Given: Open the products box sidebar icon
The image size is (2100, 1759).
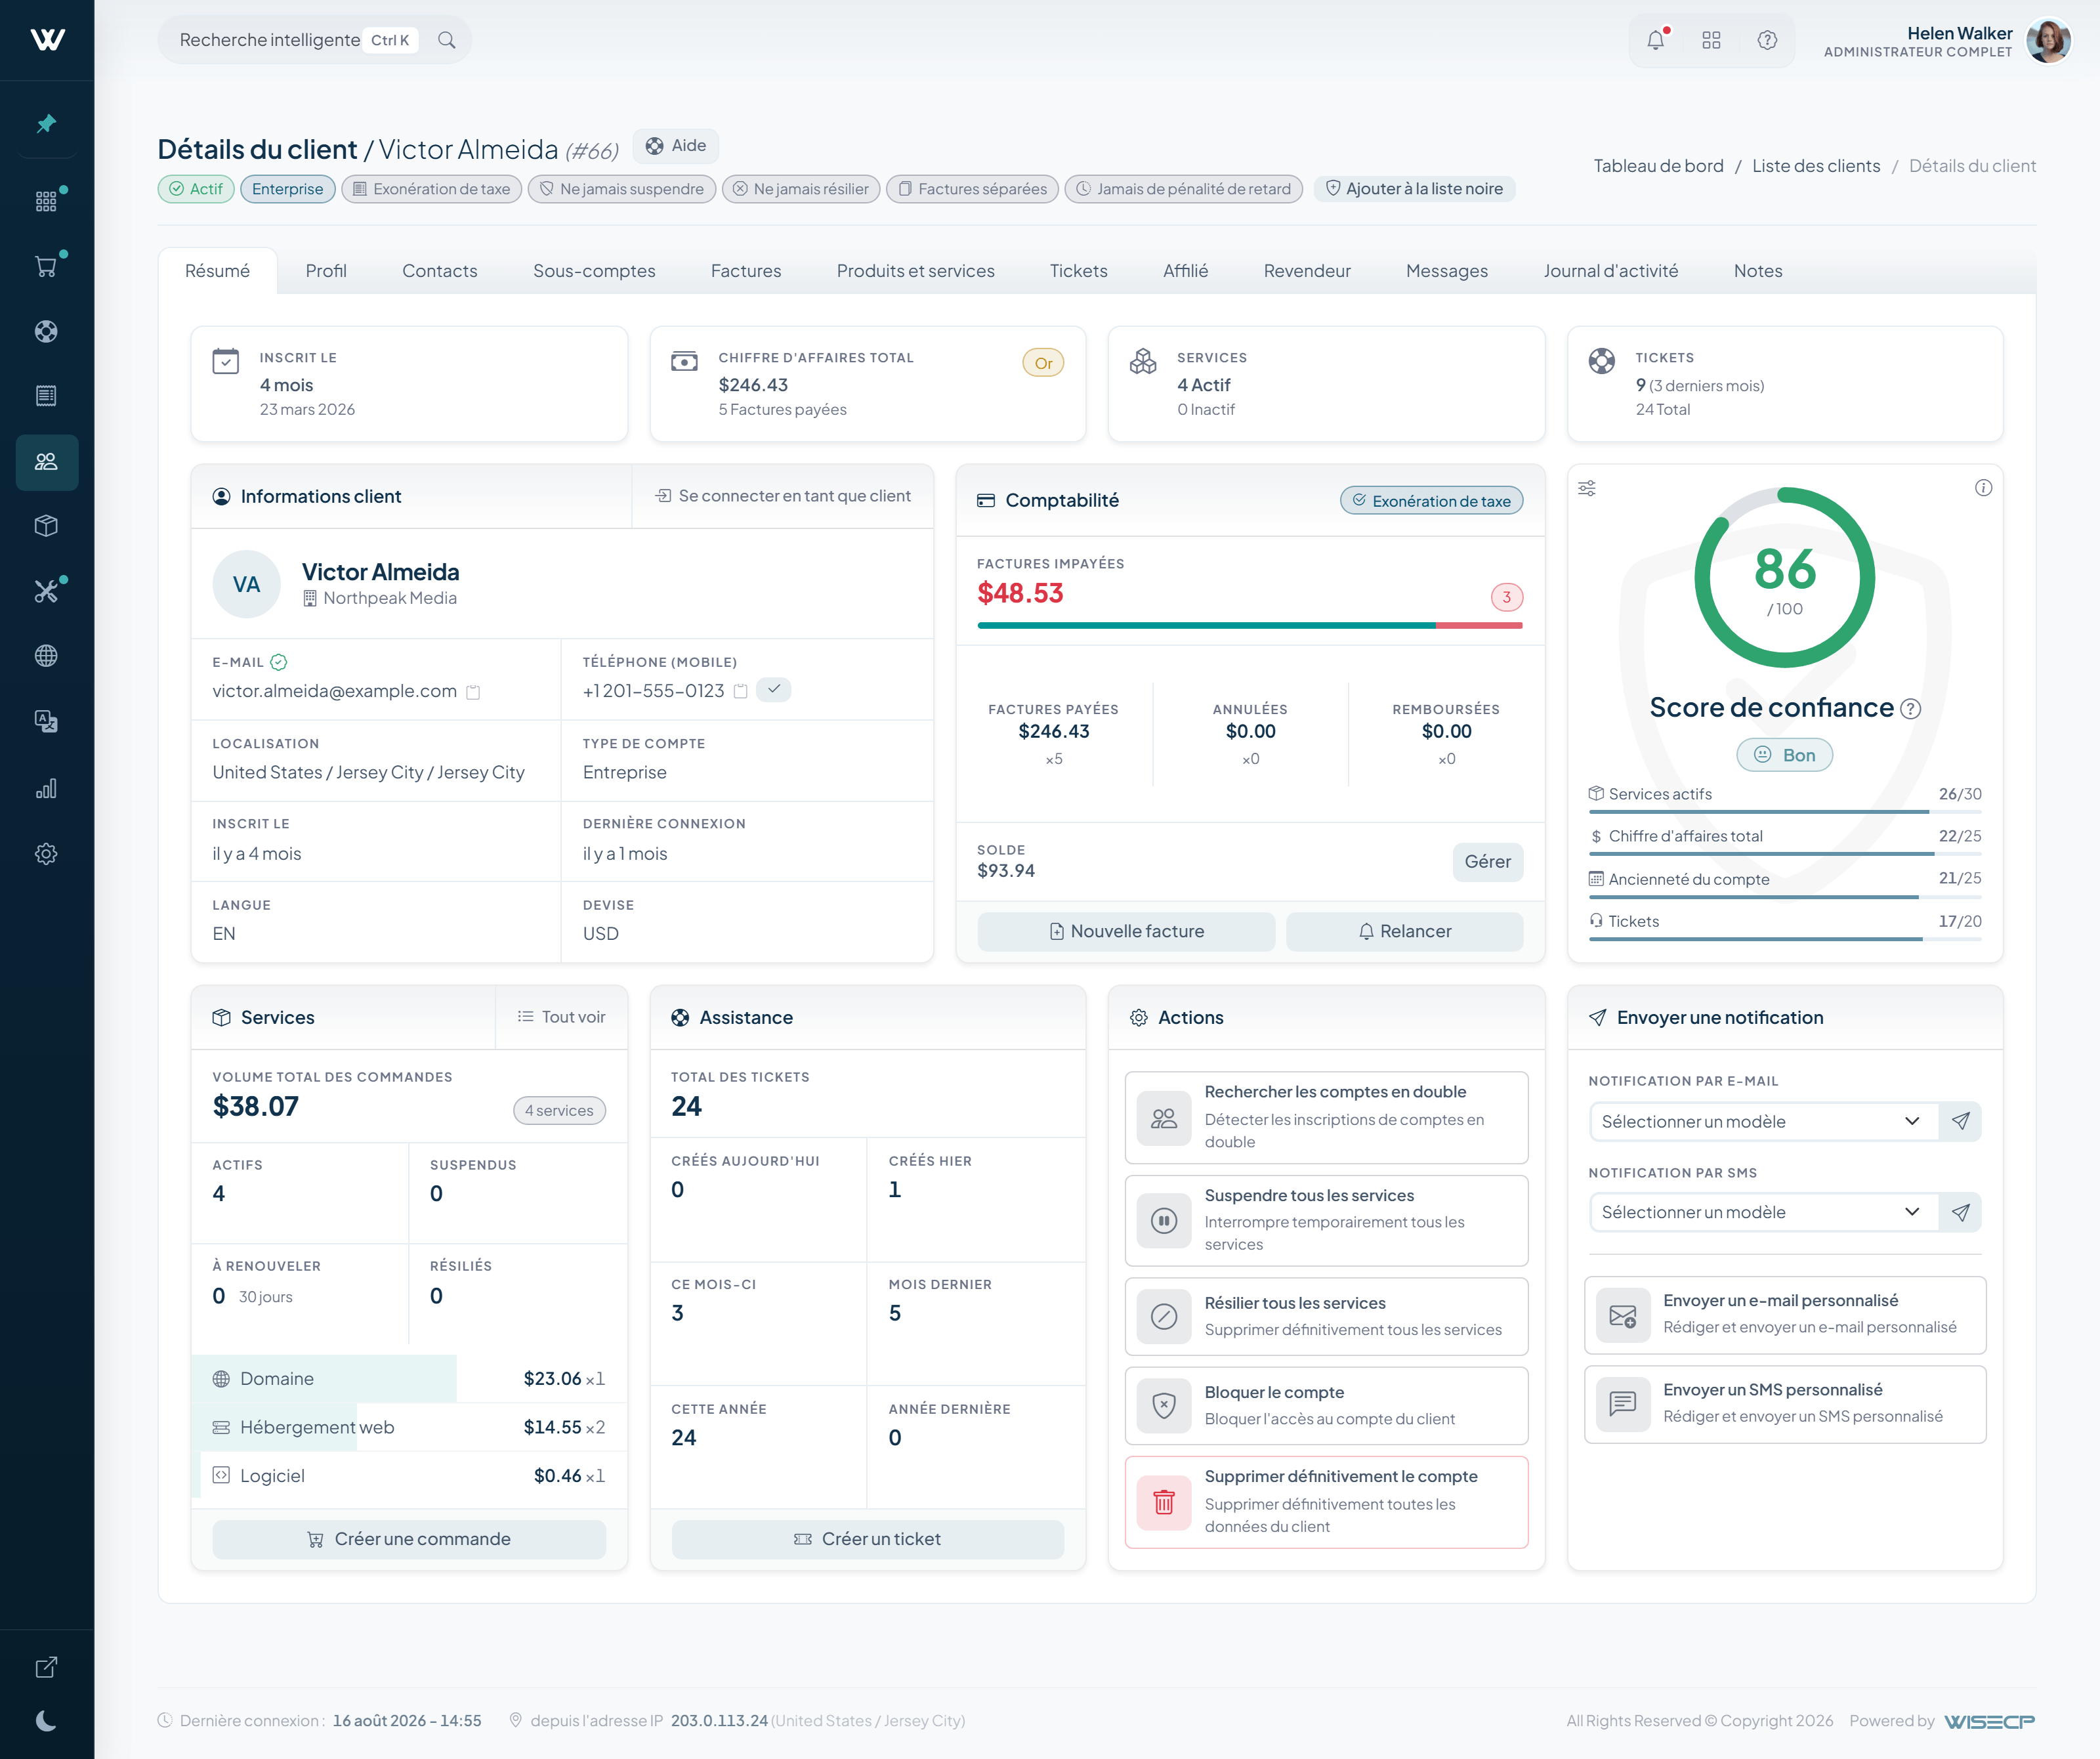Looking at the screenshot, I should point(46,526).
